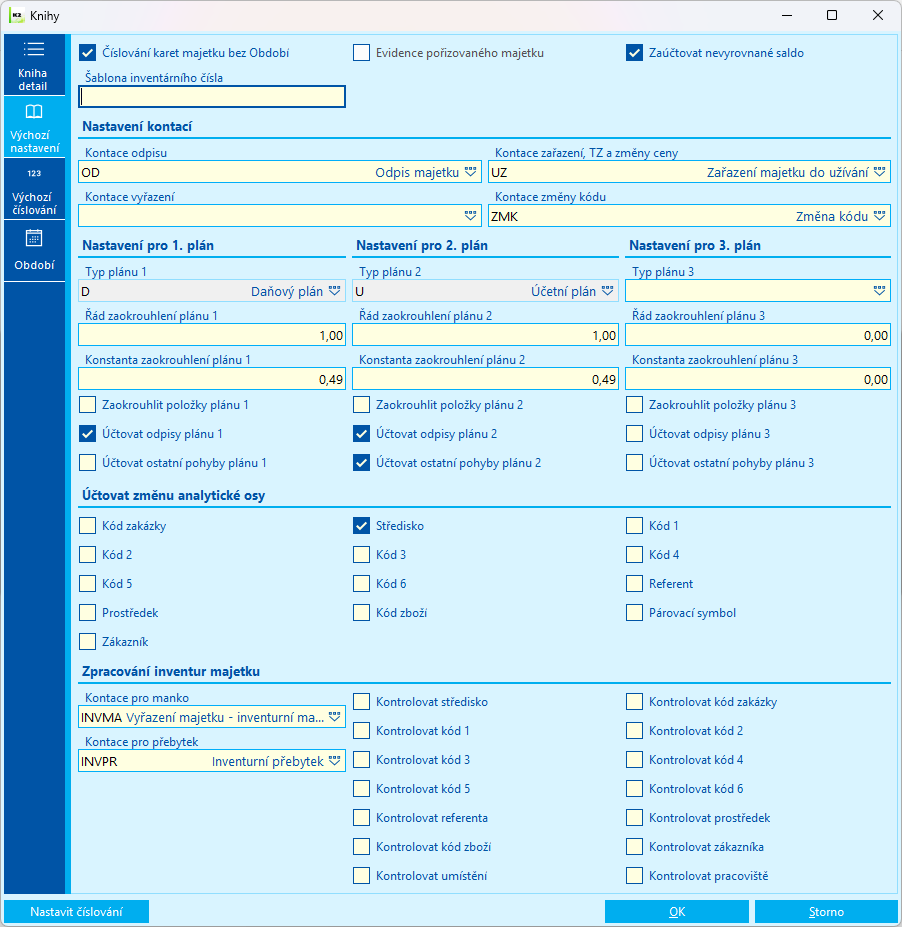
Task: Click the K2 app icon in title bar
Action: click(17, 15)
